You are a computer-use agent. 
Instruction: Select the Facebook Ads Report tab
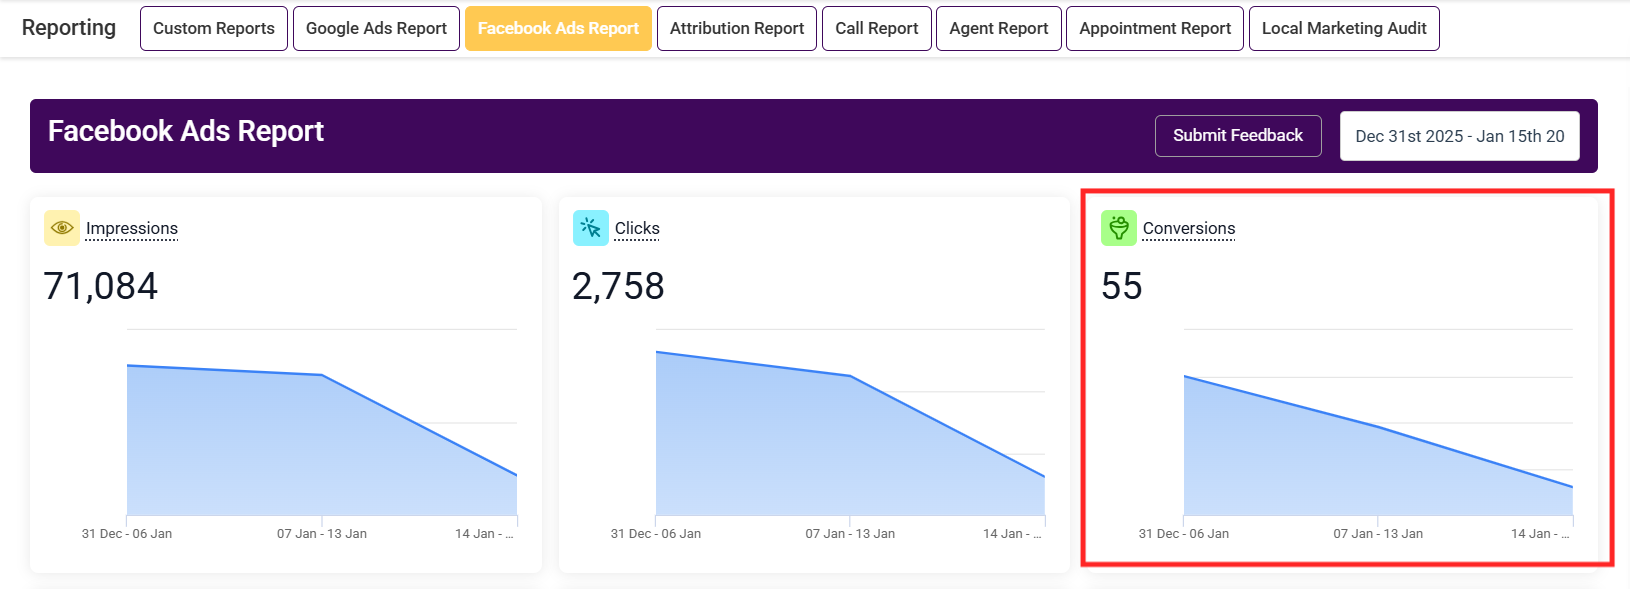pyautogui.click(x=558, y=28)
